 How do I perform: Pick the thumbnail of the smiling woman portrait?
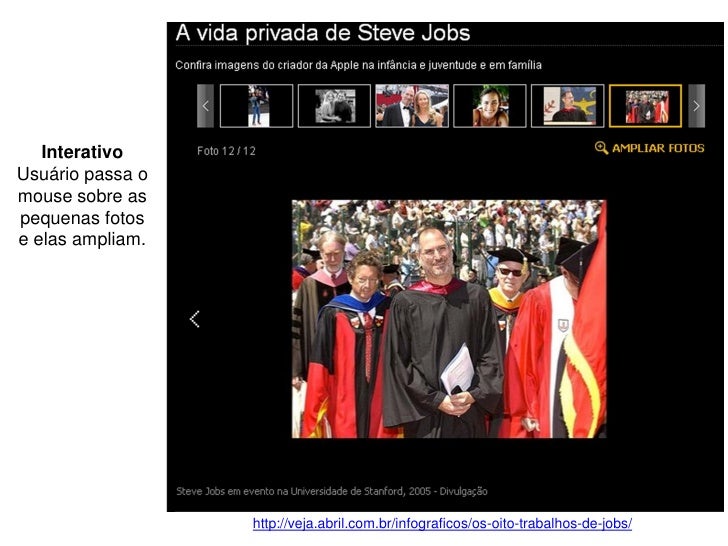point(490,106)
